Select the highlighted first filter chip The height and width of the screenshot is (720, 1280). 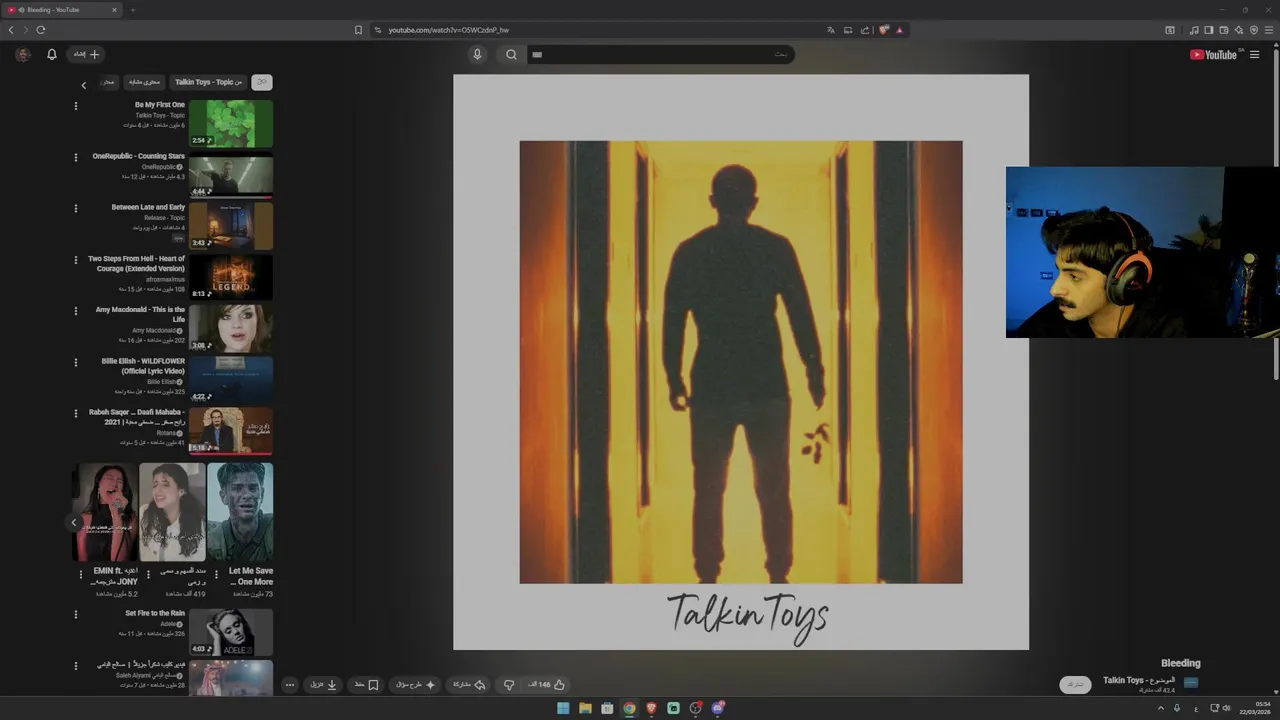(262, 82)
